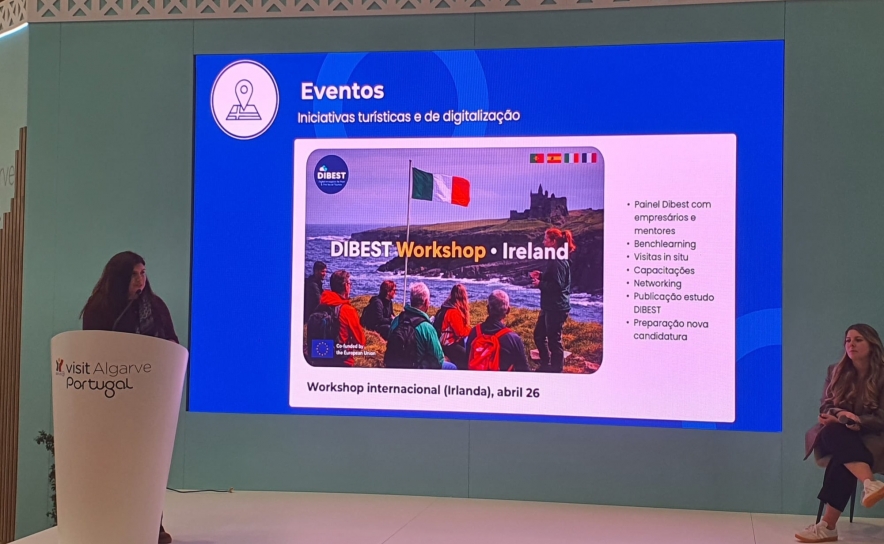Click the 'Workshop internacional (Irlanda), abril 26' caption
884x544 pixels.
click(423, 390)
